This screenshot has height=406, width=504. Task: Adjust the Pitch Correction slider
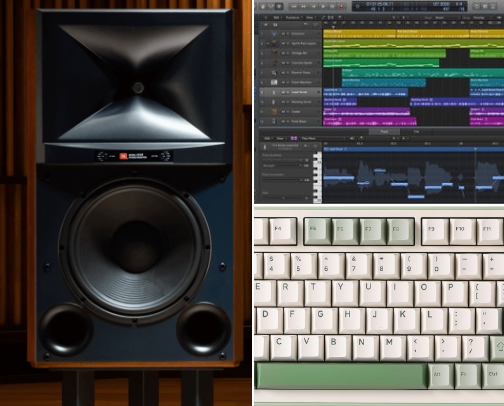click(283, 179)
